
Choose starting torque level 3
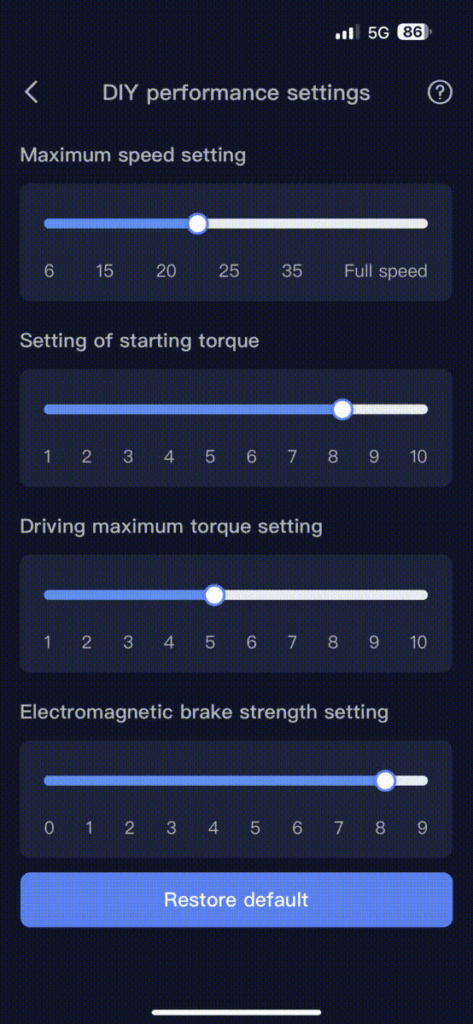click(128, 456)
